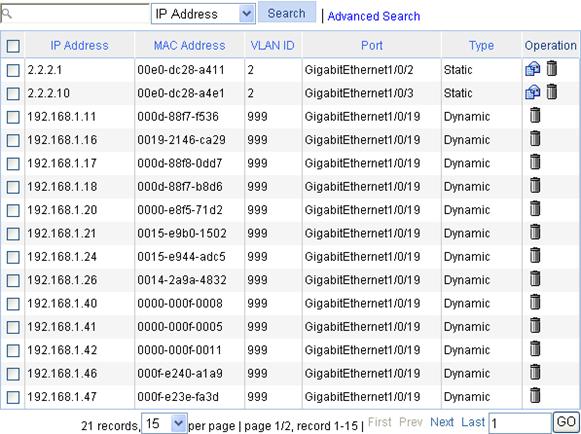This screenshot has width=581, height=434.
Task: Click the page number input field
Action: 519,423
